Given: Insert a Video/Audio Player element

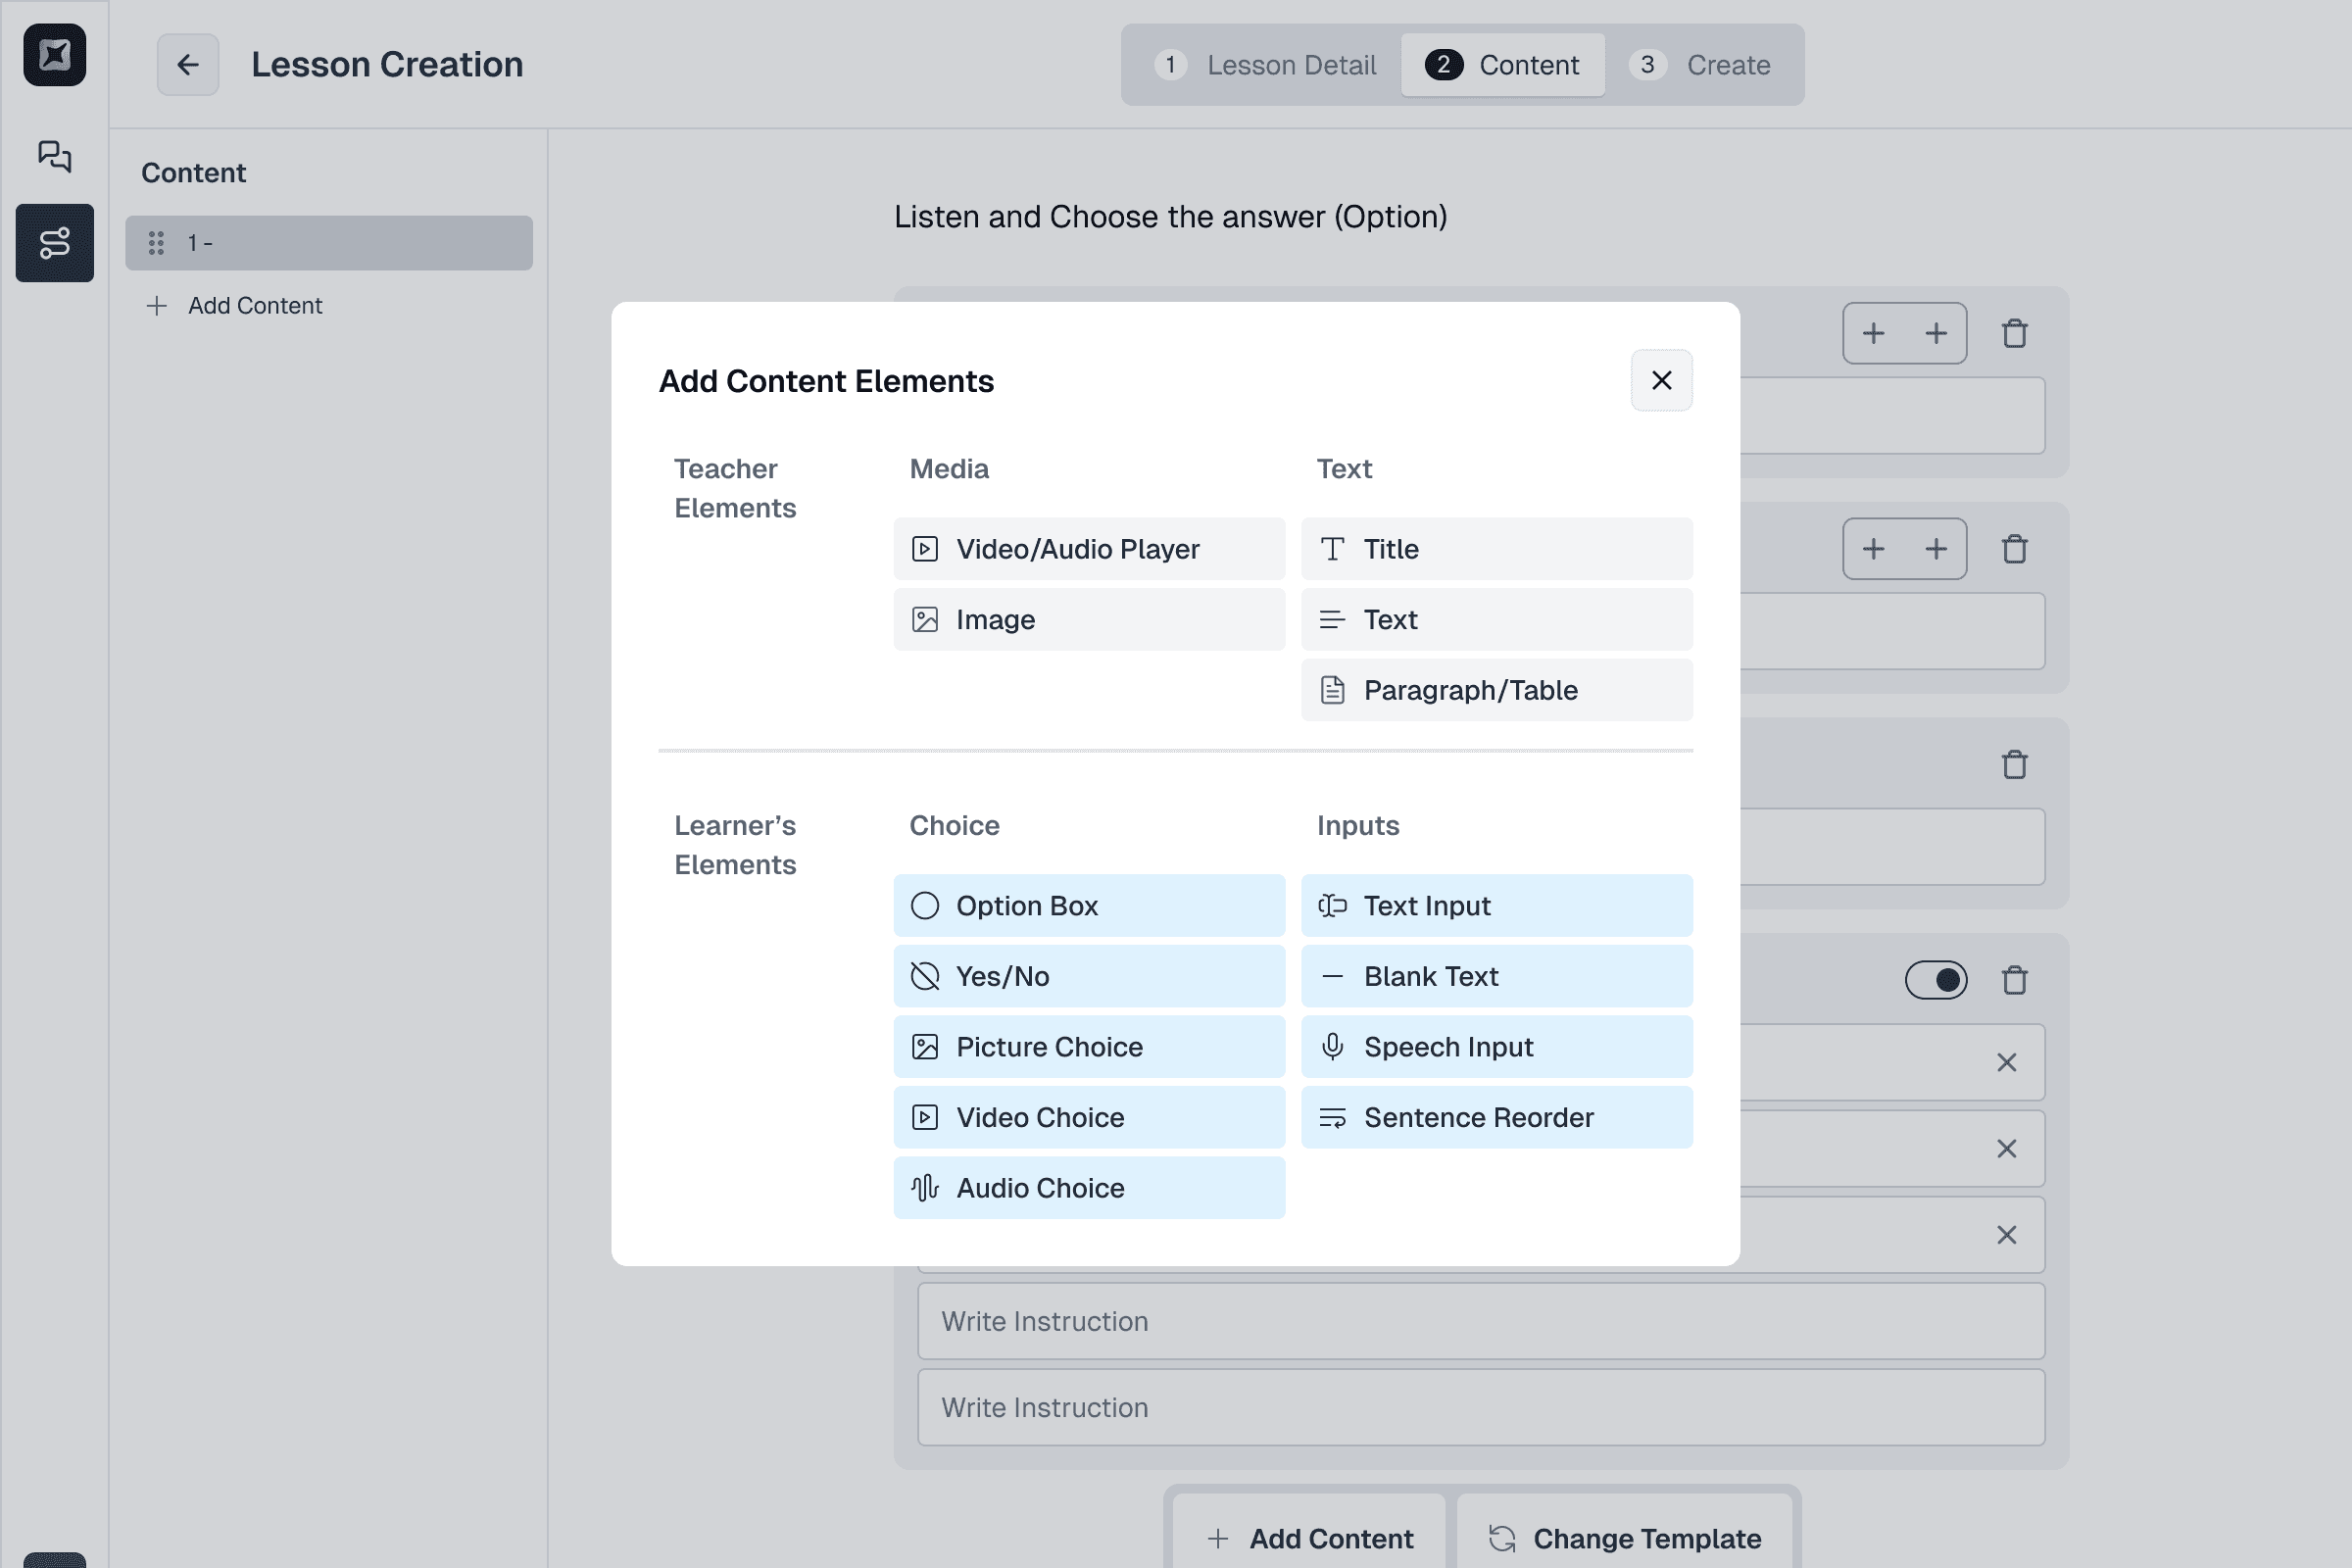Looking at the screenshot, I should click(x=1088, y=549).
